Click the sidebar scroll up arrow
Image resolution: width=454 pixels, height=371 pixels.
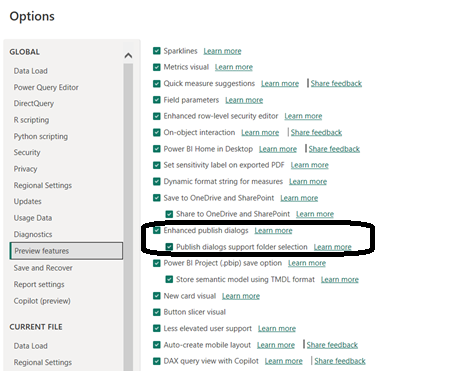point(128,55)
